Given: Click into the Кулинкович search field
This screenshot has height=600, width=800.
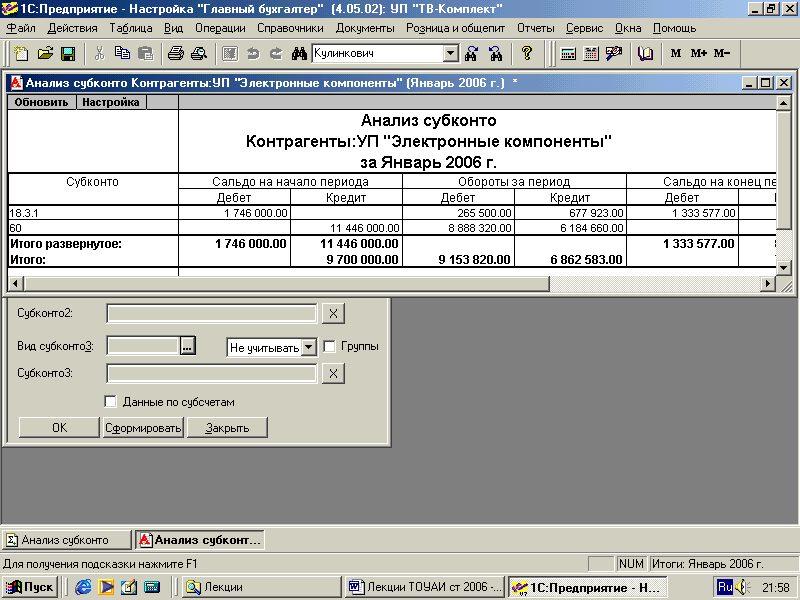Looking at the screenshot, I should click(x=377, y=53).
